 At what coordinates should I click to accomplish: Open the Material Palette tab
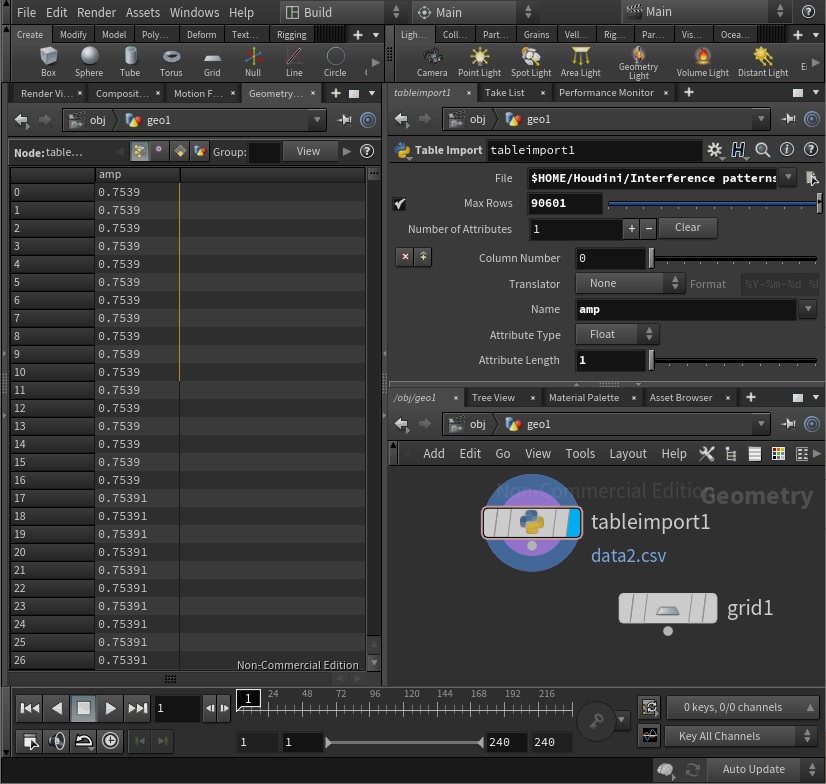[x=584, y=398]
